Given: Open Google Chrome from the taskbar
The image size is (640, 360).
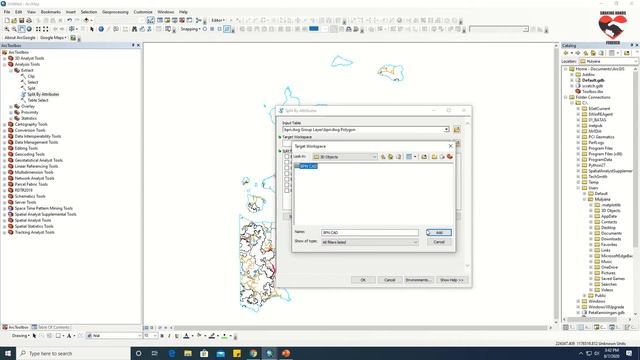Looking at the screenshot, I should [253, 353].
